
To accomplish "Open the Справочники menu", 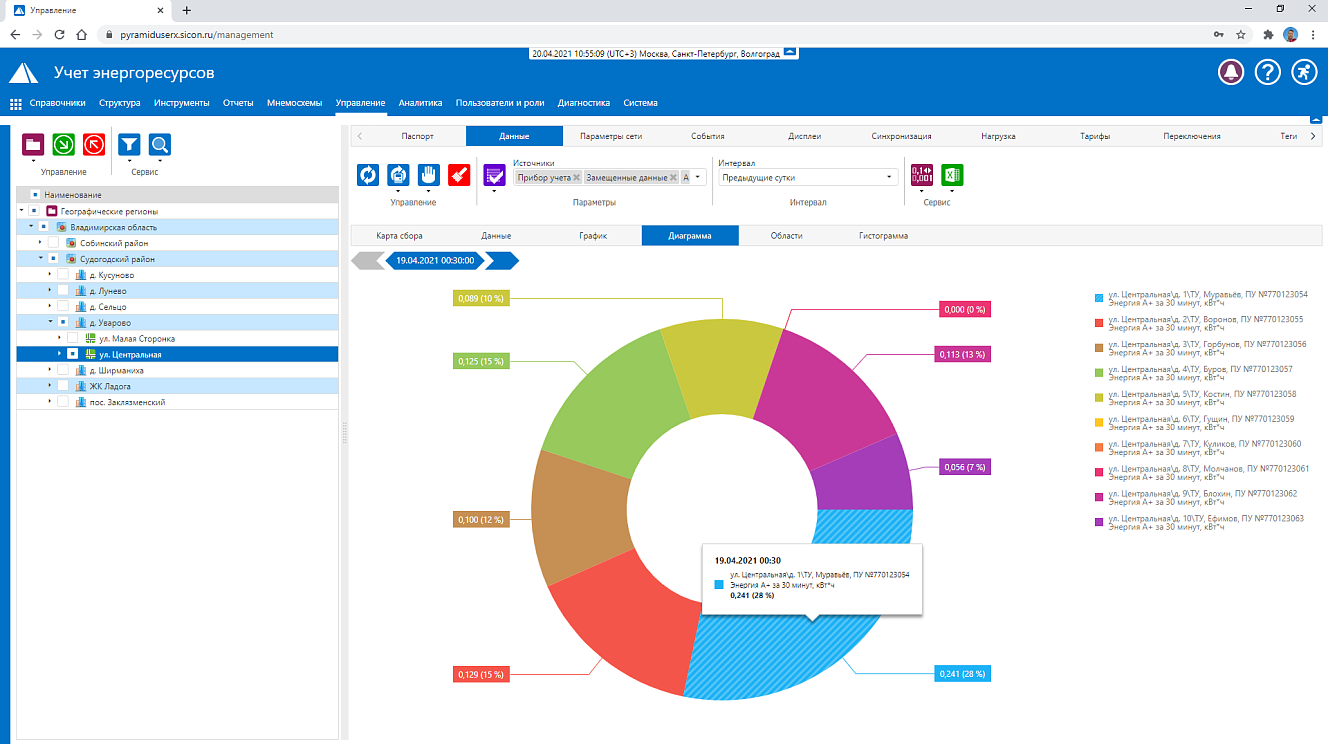I will pos(57,103).
